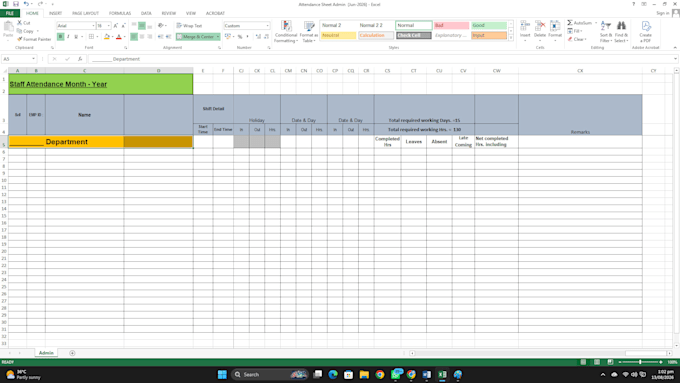
Task: Open Excel from the Windows taskbar
Action: (442, 374)
